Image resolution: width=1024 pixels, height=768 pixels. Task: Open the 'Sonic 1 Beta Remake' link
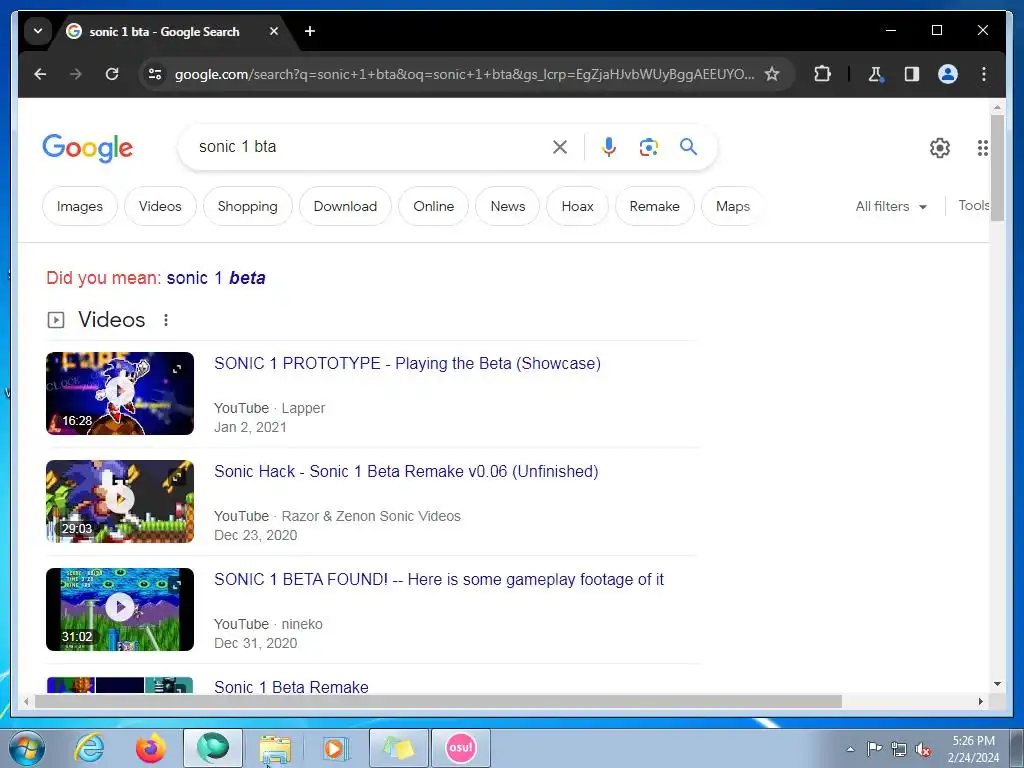(291, 687)
